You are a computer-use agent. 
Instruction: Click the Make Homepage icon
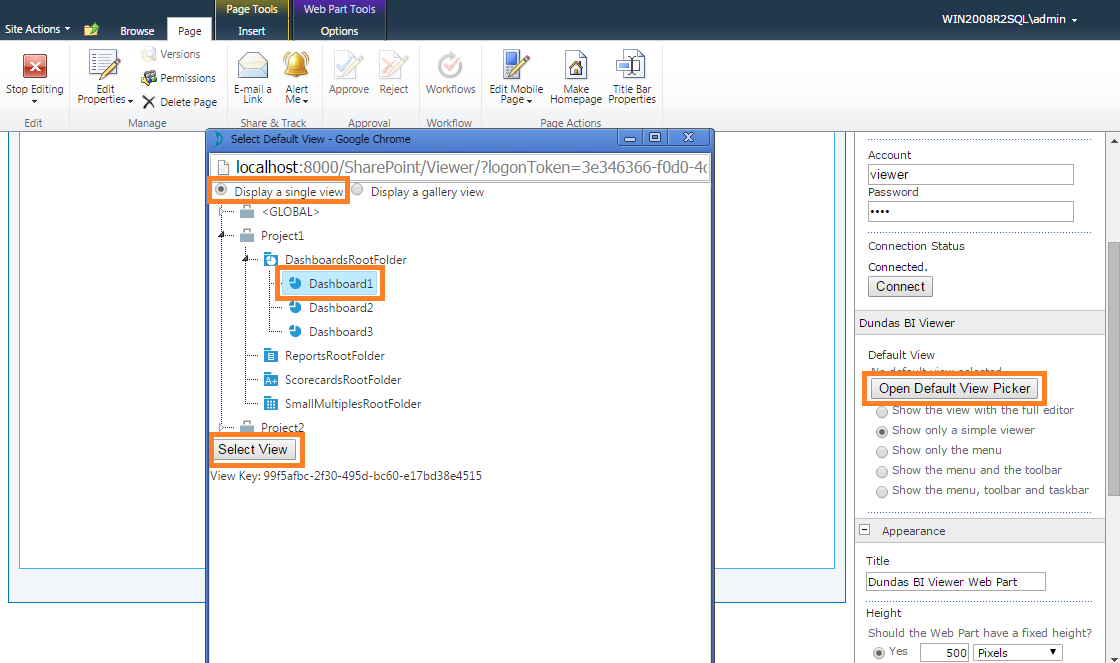pos(576,65)
